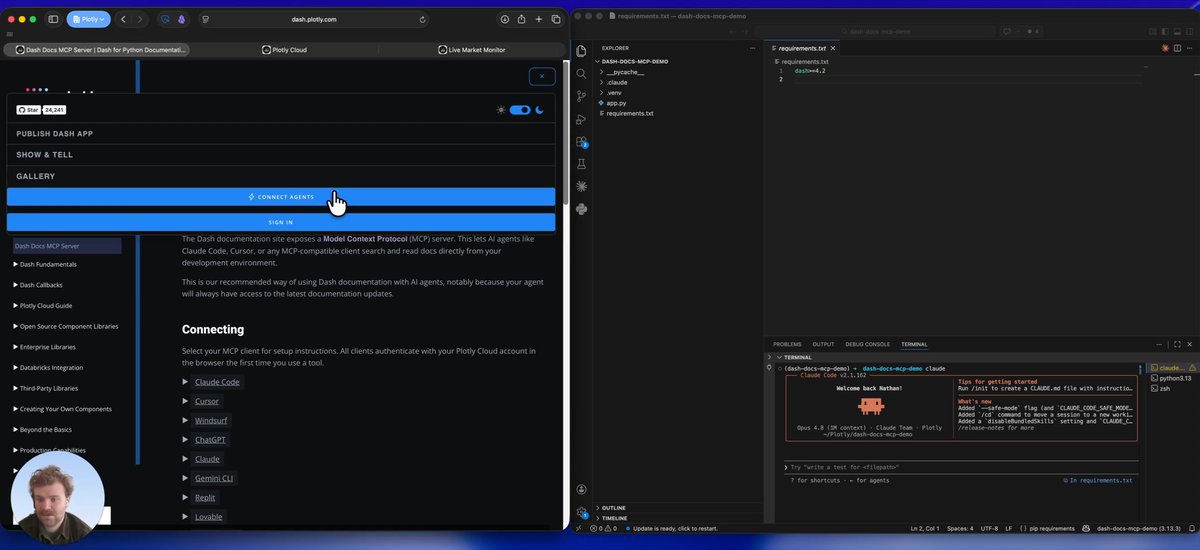Click the Claude Code prompt input line
Image resolution: width=1200 pixels, height=550 pixels.
960,467
